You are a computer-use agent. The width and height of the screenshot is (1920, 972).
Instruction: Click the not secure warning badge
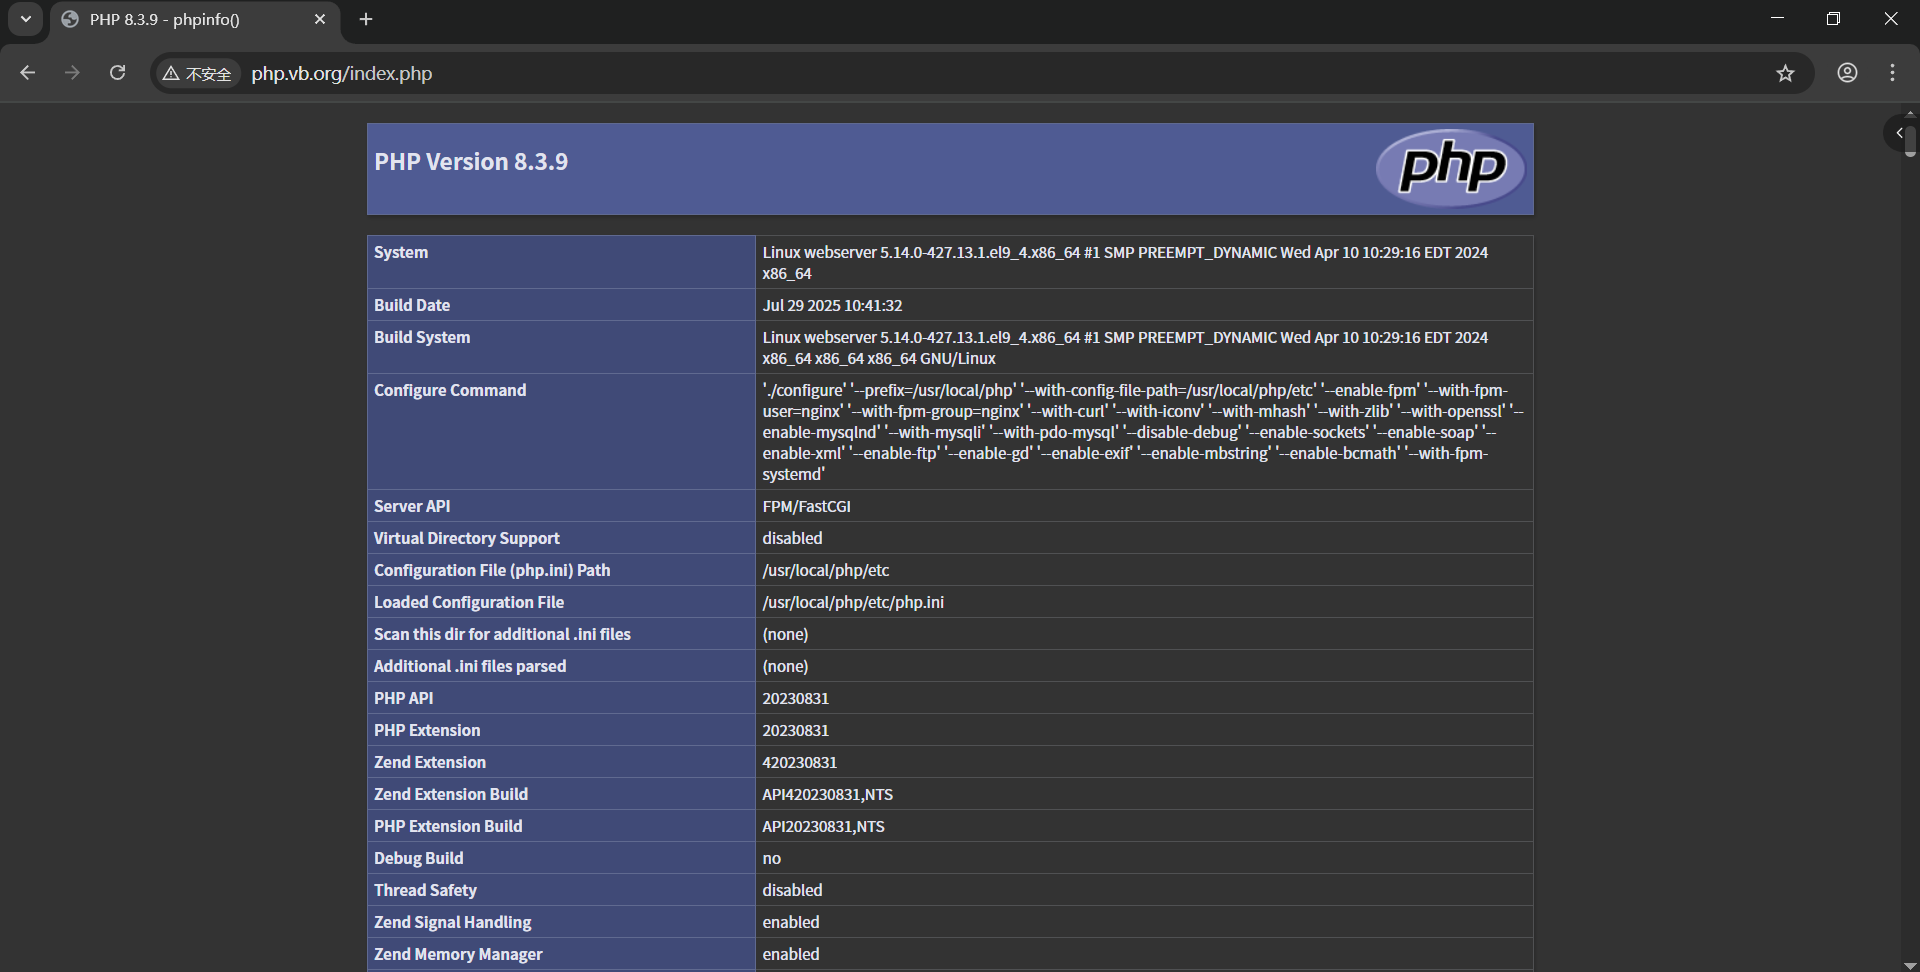pos(198,74)
